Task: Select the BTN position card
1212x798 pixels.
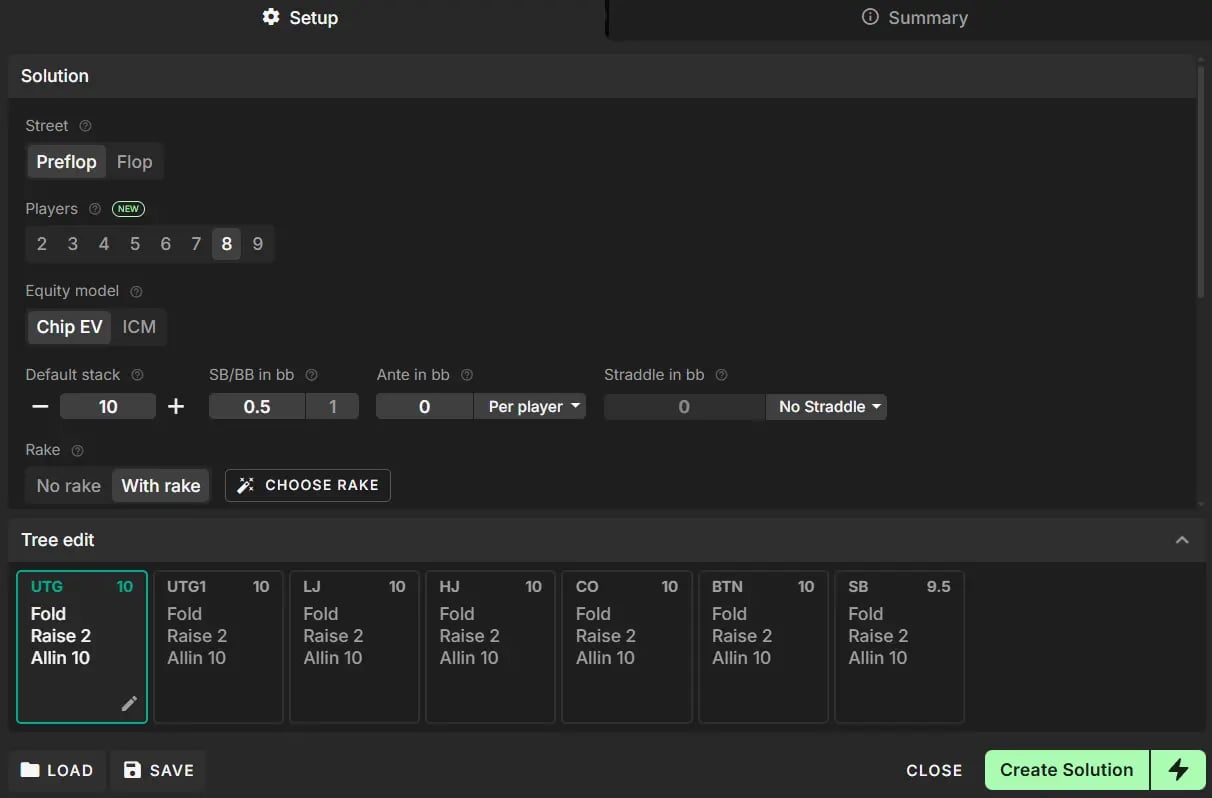Action: 763,647
